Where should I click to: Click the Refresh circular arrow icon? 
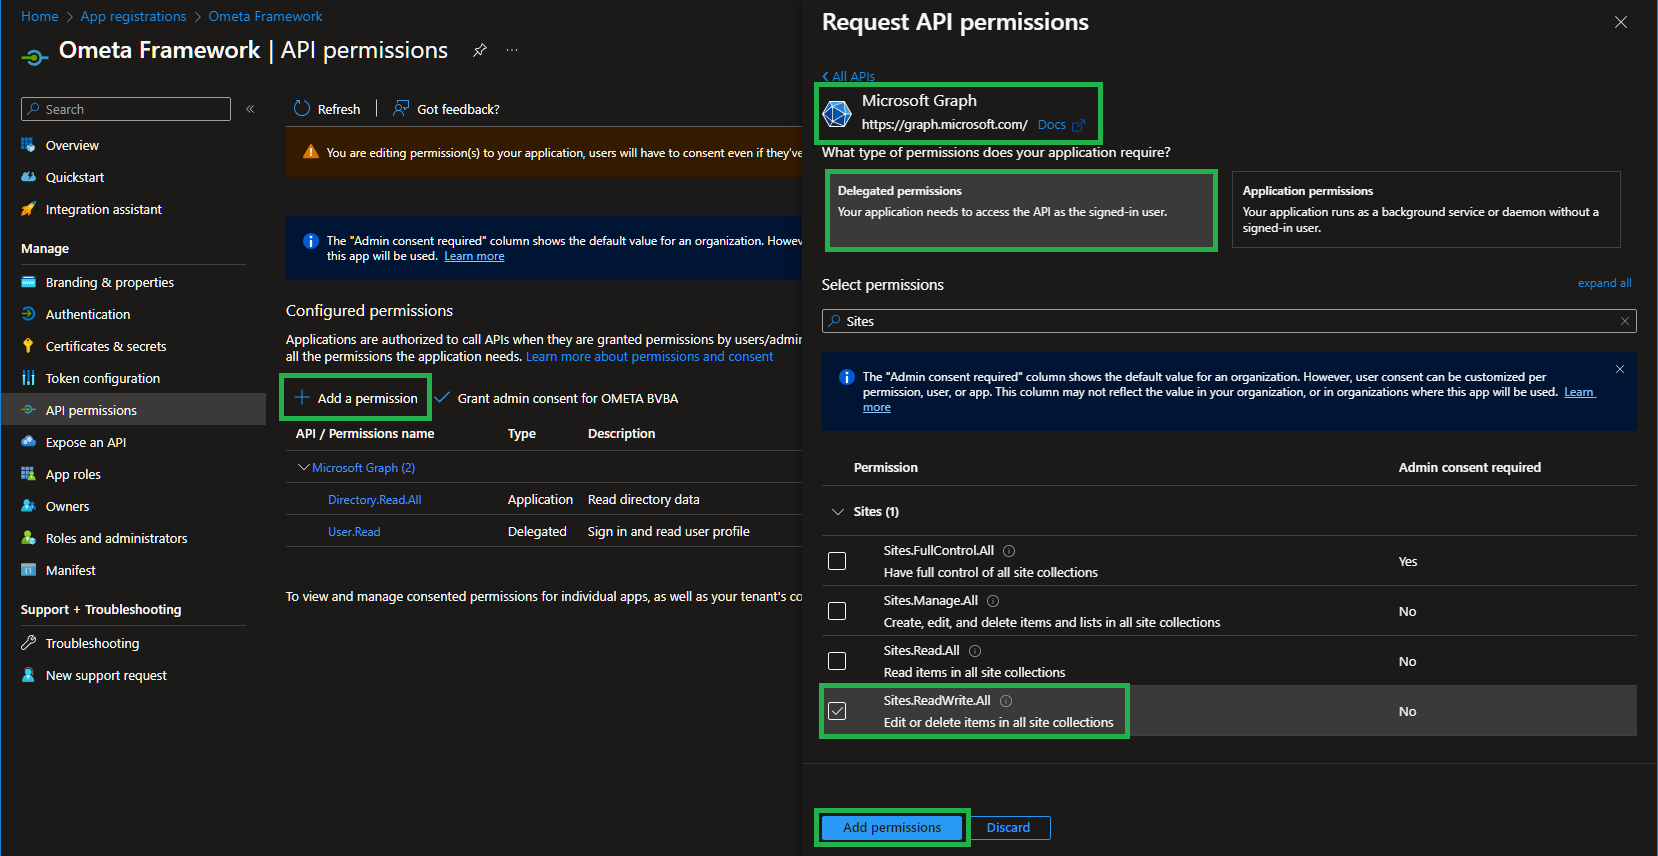tap(302, 108)
